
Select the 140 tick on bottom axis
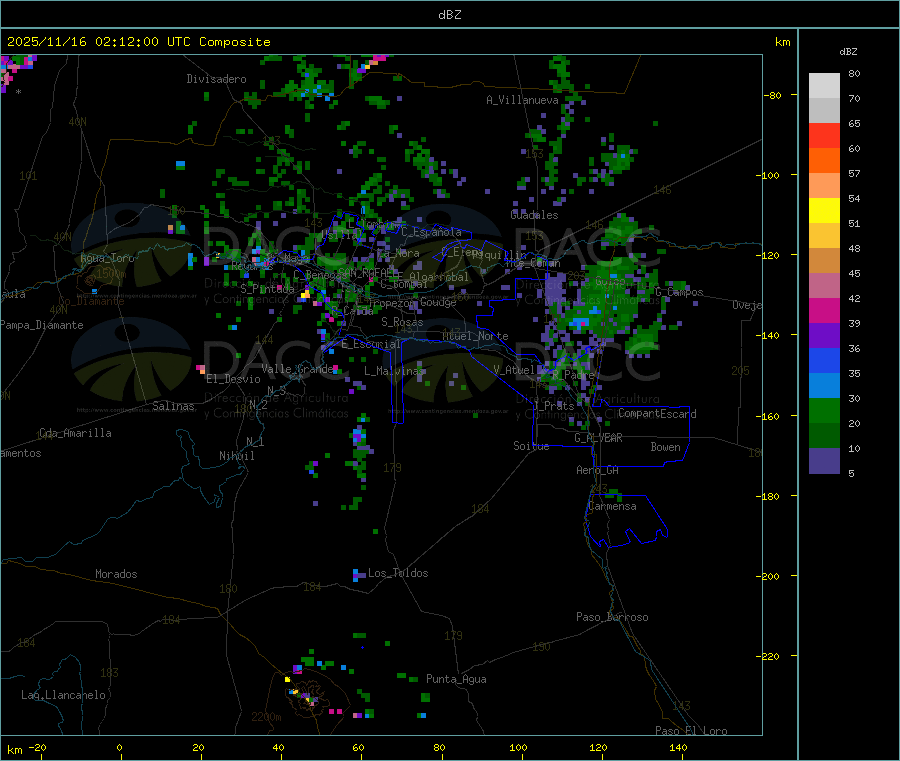click(x=678, y=748)
